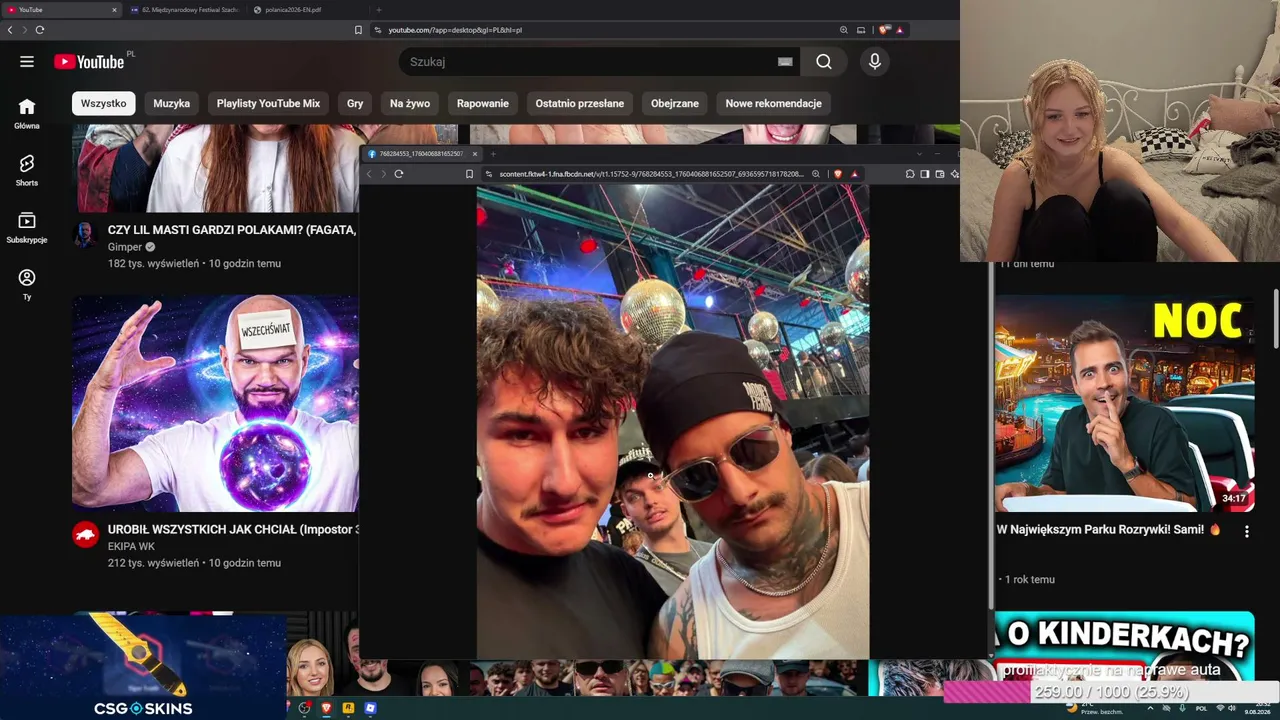Open the blue app icon on the taskbar
Image resolution: width=1280 pixels, height=720 pixels.
click(370, 708)
